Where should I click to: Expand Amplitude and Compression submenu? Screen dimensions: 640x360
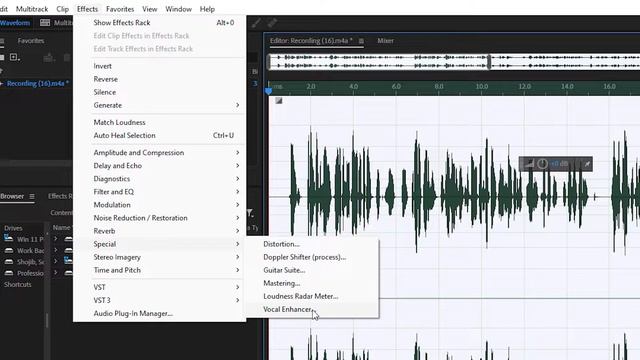[160, 153]
